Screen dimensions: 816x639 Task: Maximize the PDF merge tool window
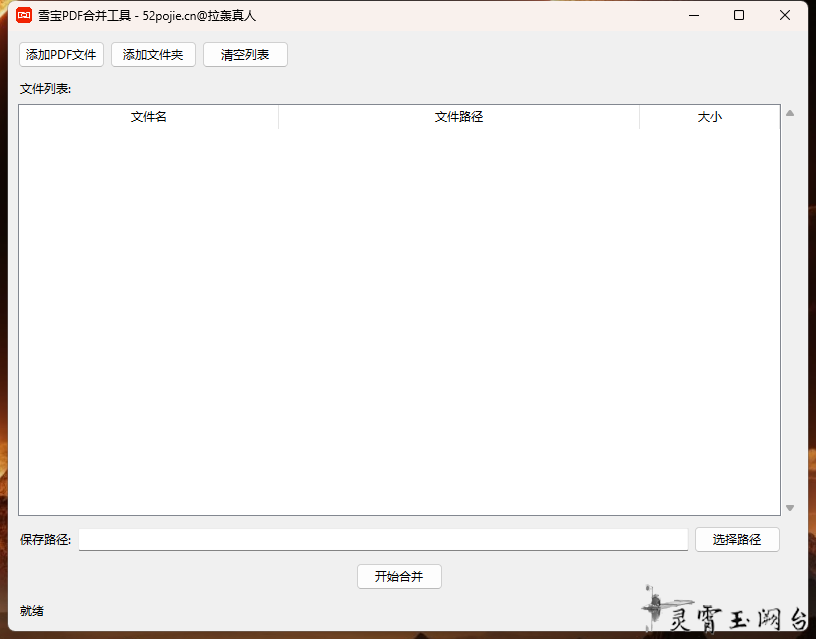click(739, 15)
